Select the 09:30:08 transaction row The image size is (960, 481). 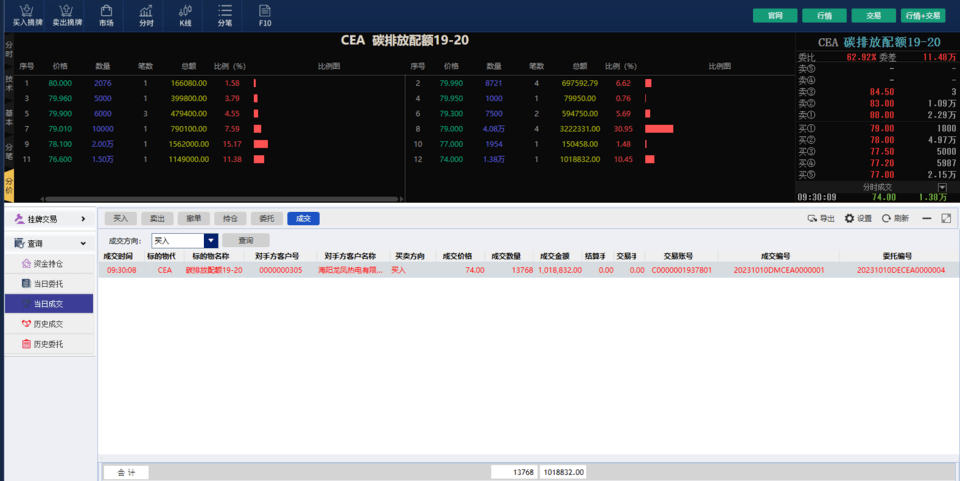tap(500, 270)
